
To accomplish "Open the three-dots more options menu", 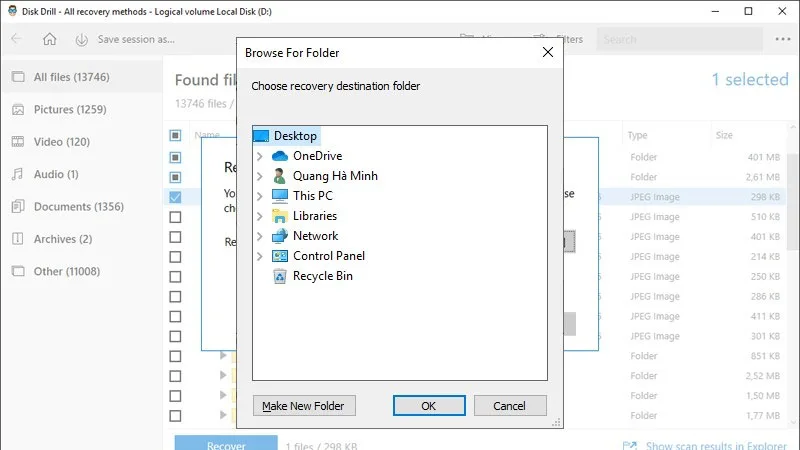I will click(783, 39).
